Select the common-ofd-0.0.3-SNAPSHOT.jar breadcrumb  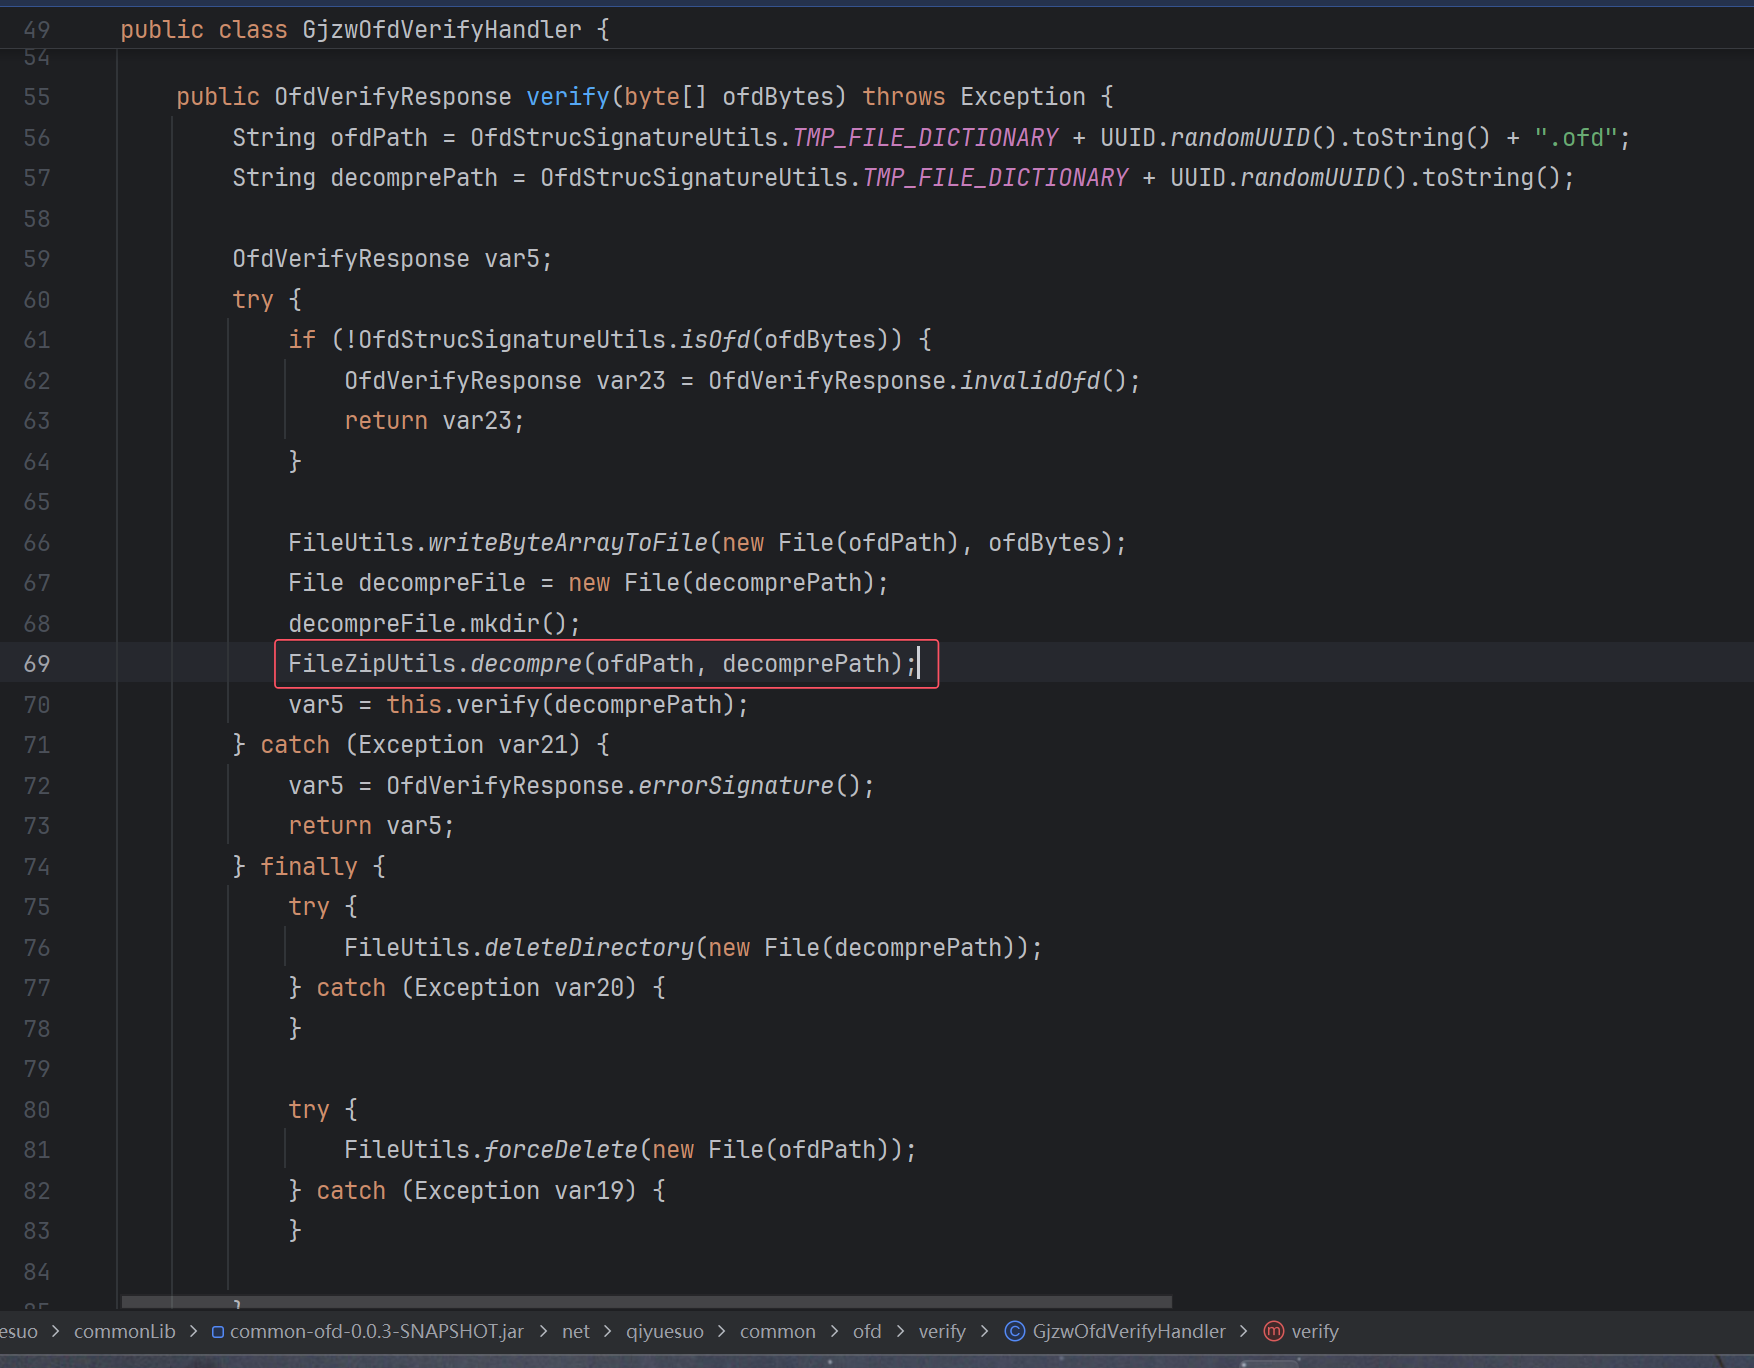[x=376, y=1331]
